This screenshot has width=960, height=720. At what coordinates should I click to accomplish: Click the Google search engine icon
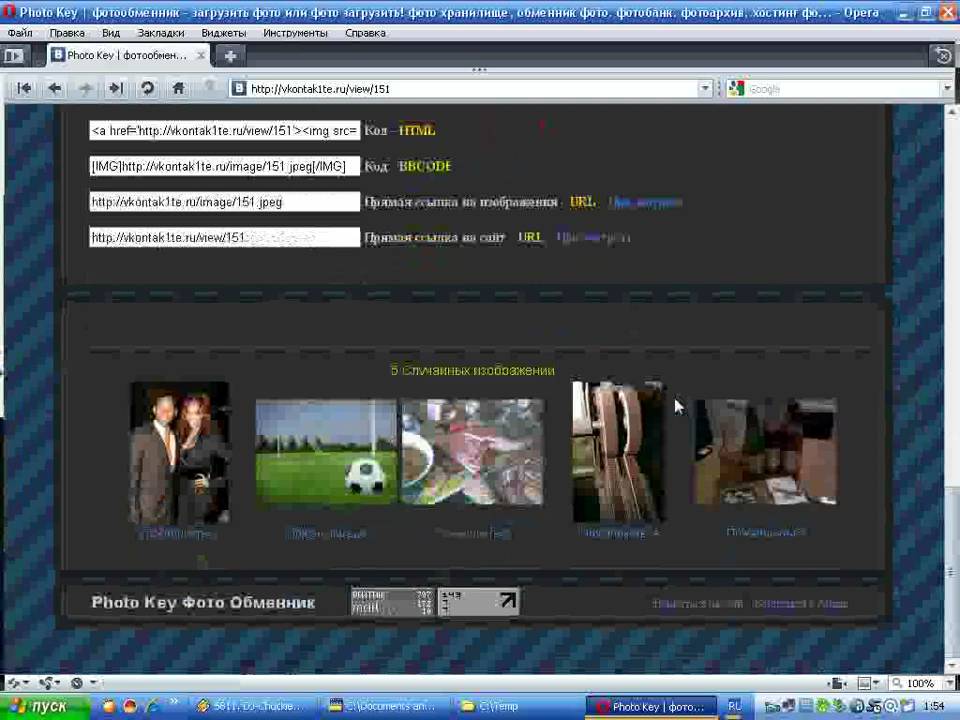point(737,89)
